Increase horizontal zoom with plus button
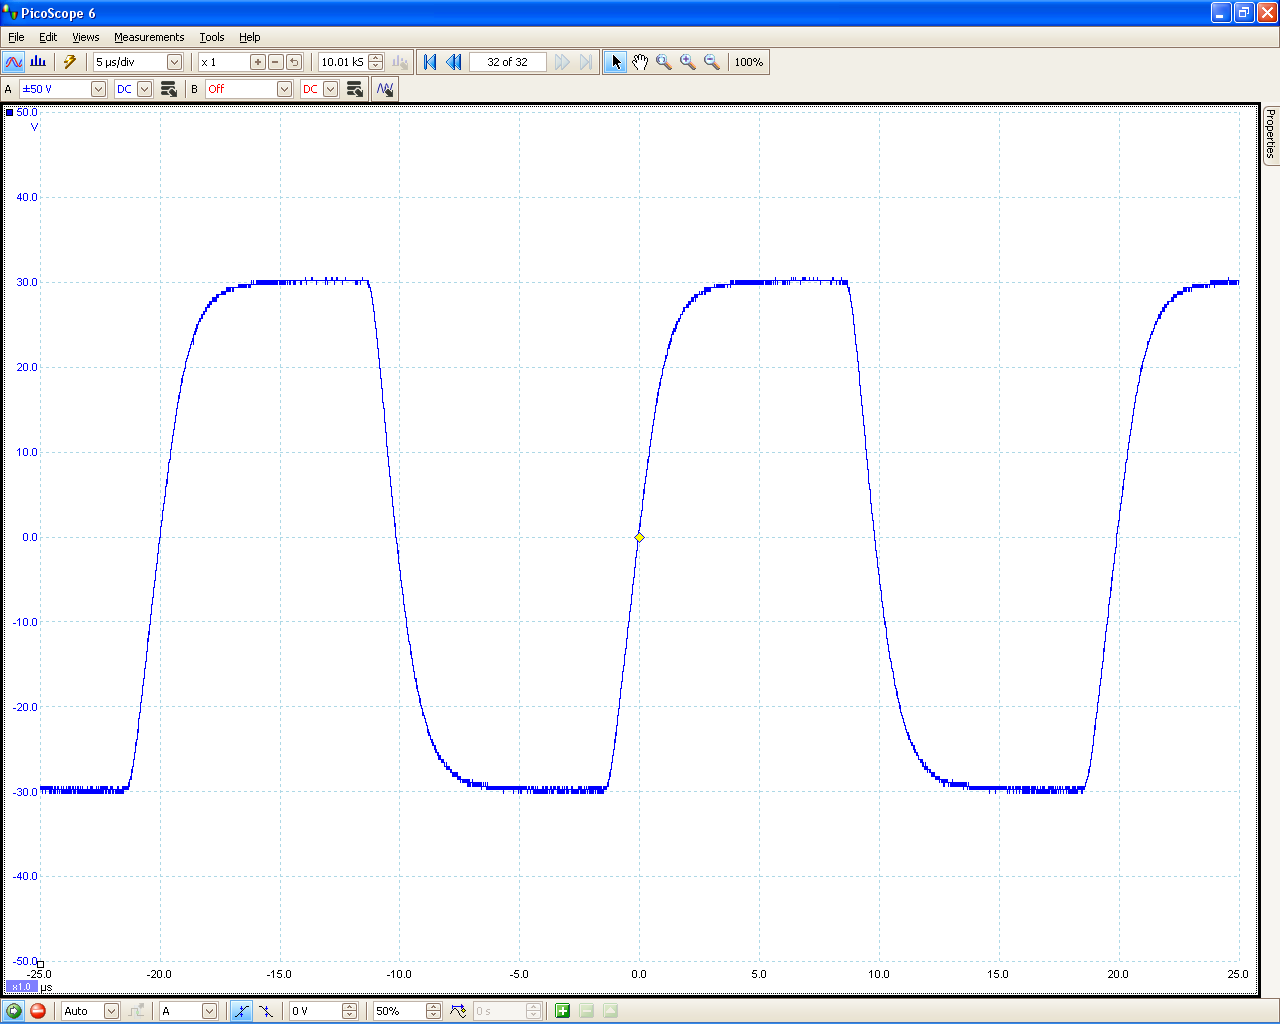The image size is (1280, 1024). coord(258,62)
